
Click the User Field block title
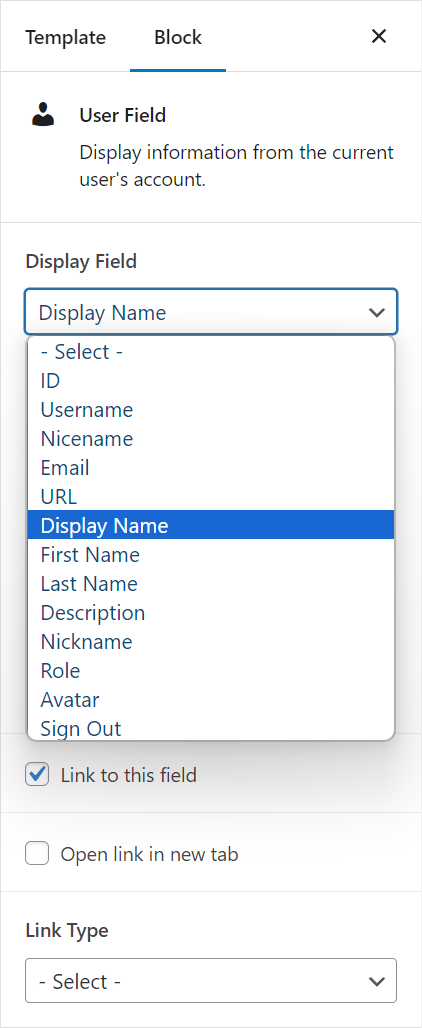(123, 115)
